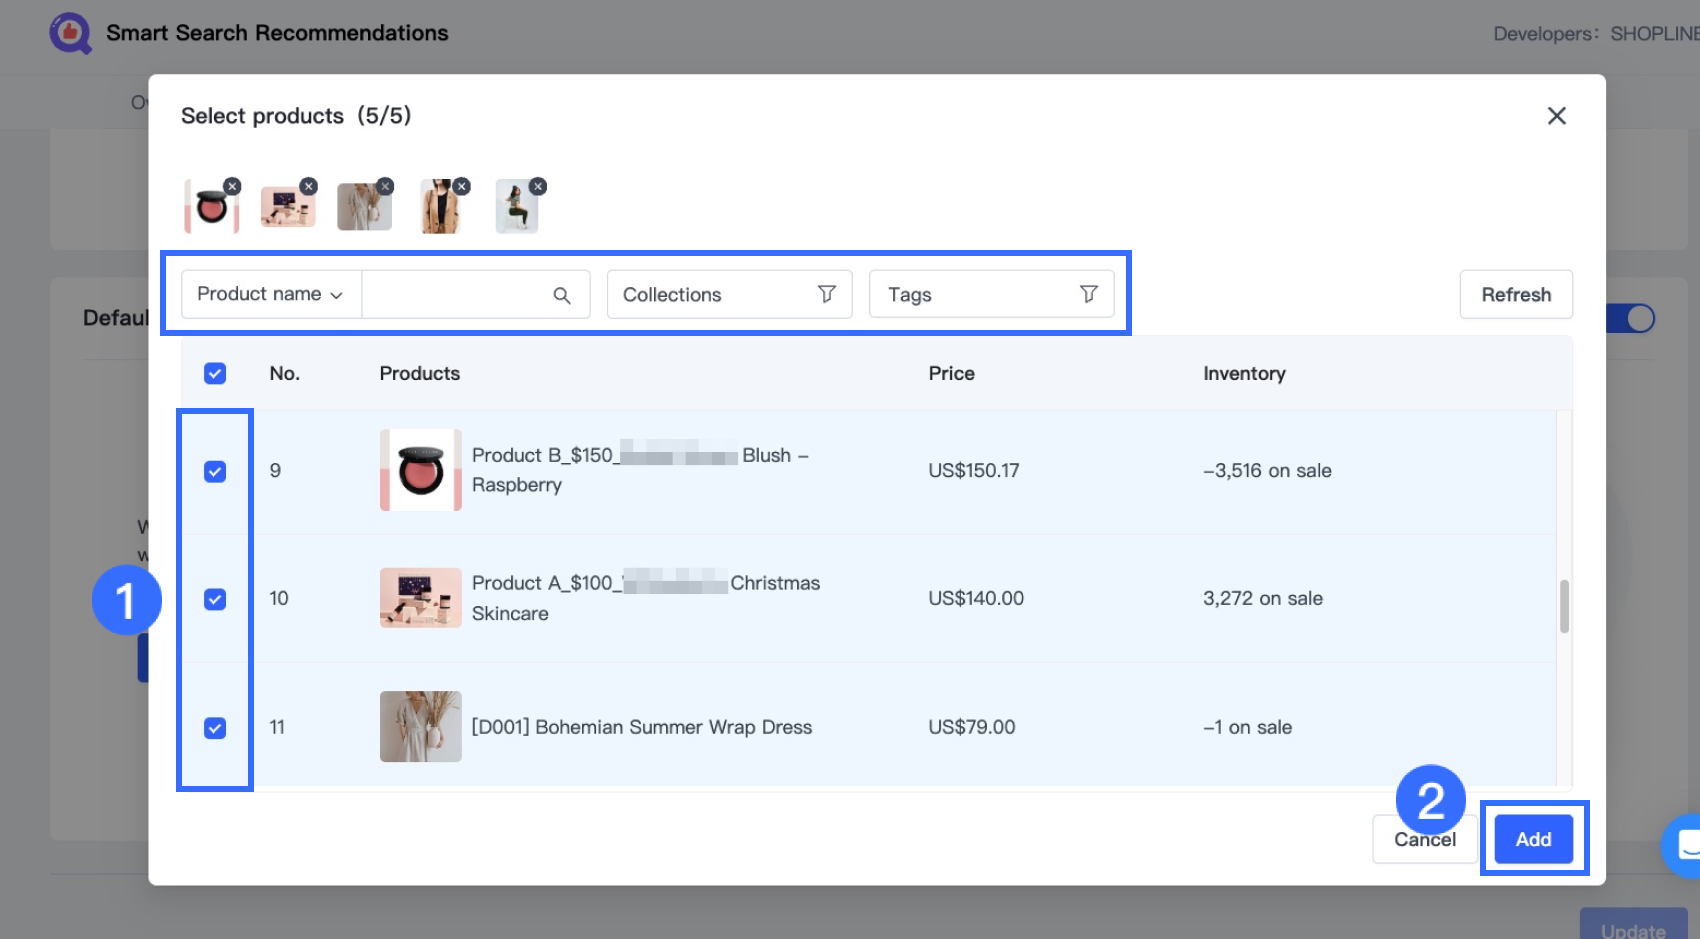Open the chat support widget icon
Viewport: 1700px width, 939px height.
pos(1679,845)
